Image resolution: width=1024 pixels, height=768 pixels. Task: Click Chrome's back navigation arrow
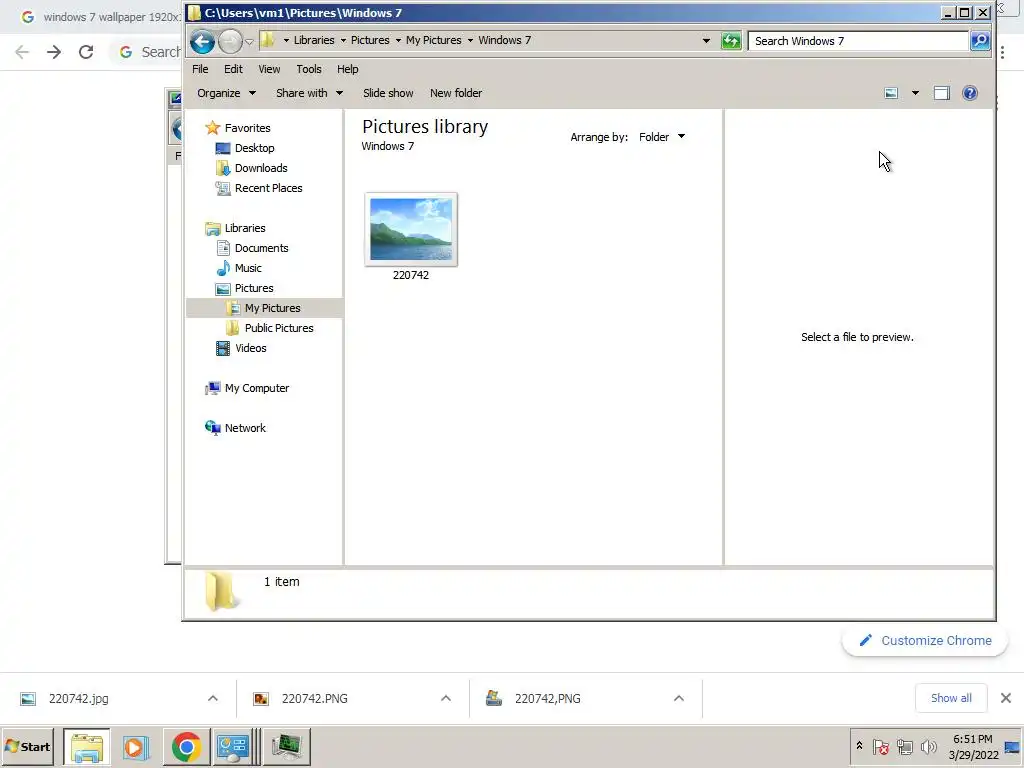[x=22, y=52]
